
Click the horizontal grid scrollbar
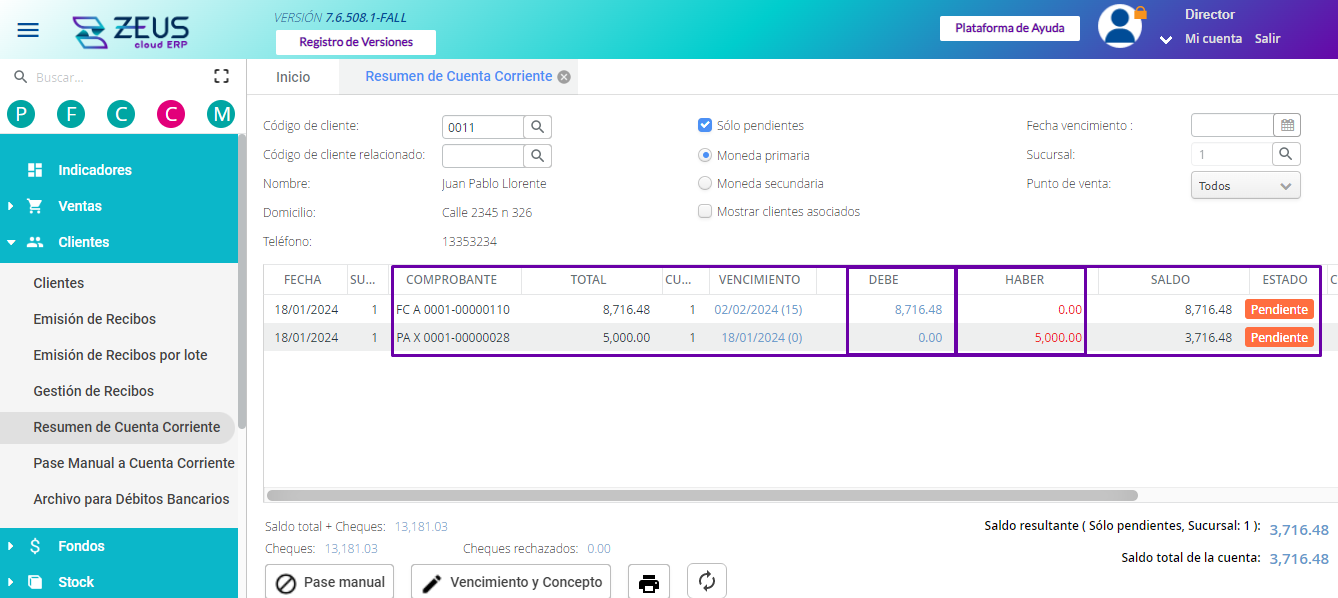[702, 495]
